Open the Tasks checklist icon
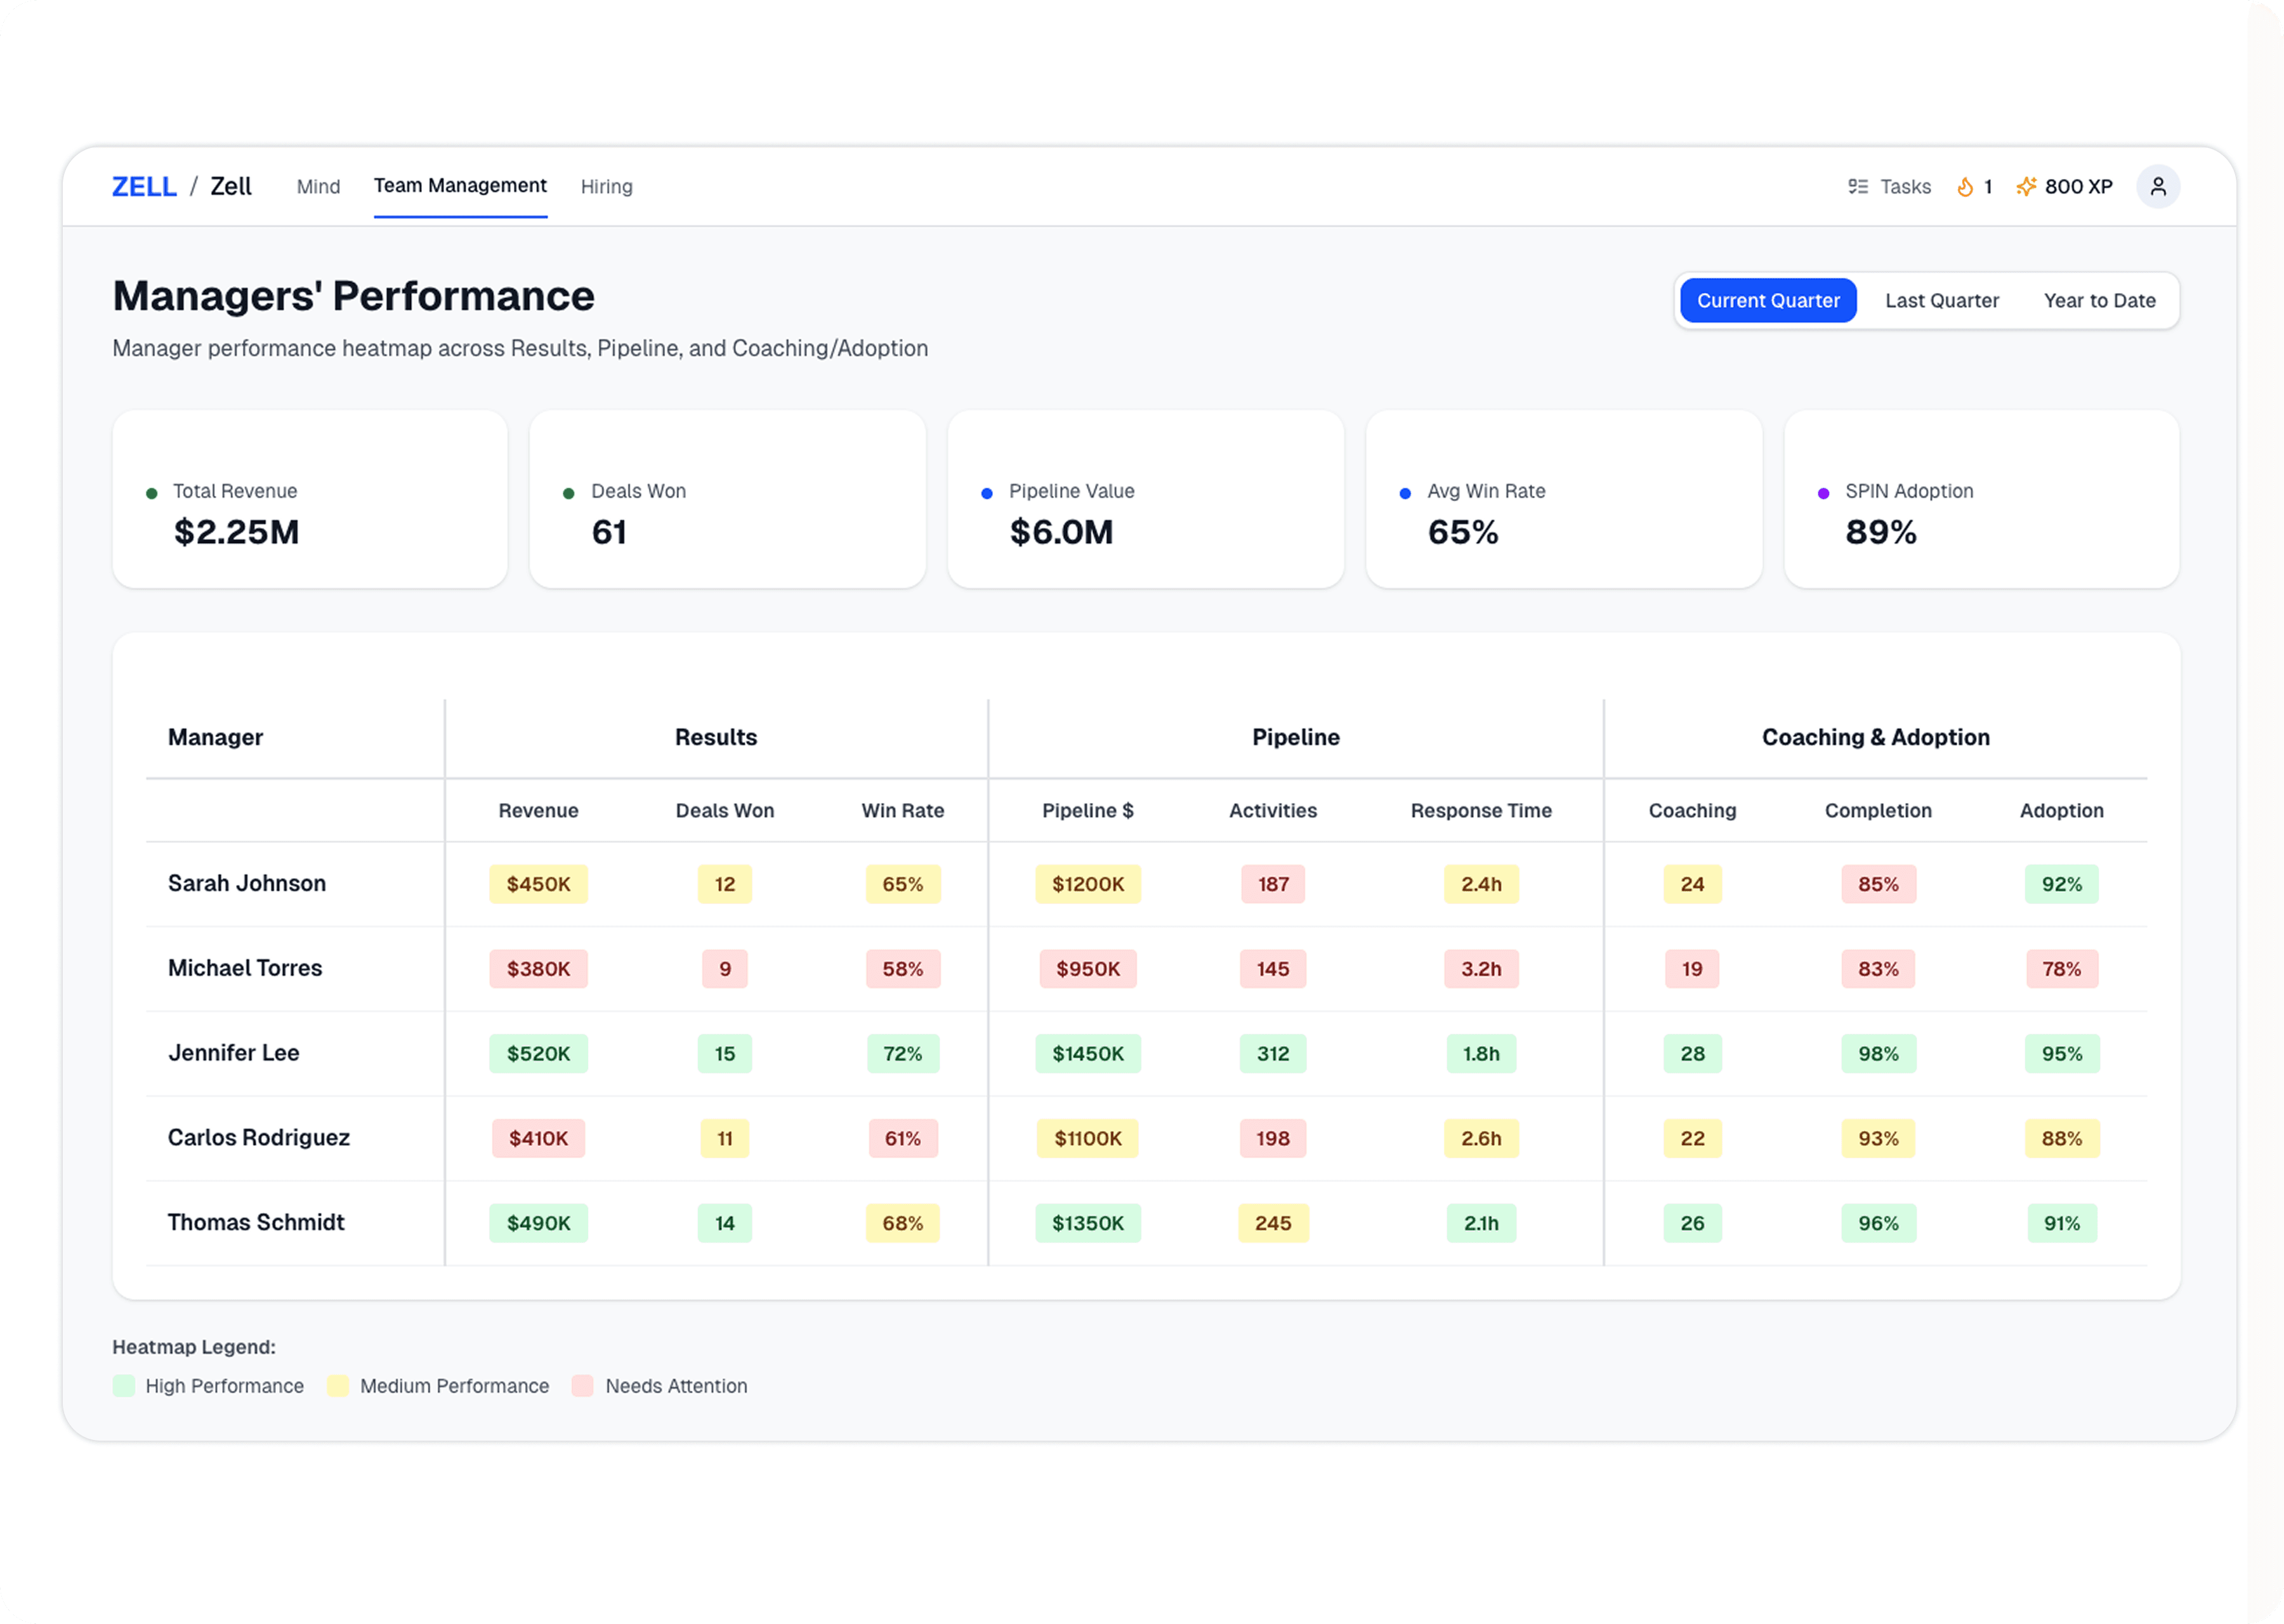The height and width of the screenshot is (1624, 2284). pos(1858,187)
